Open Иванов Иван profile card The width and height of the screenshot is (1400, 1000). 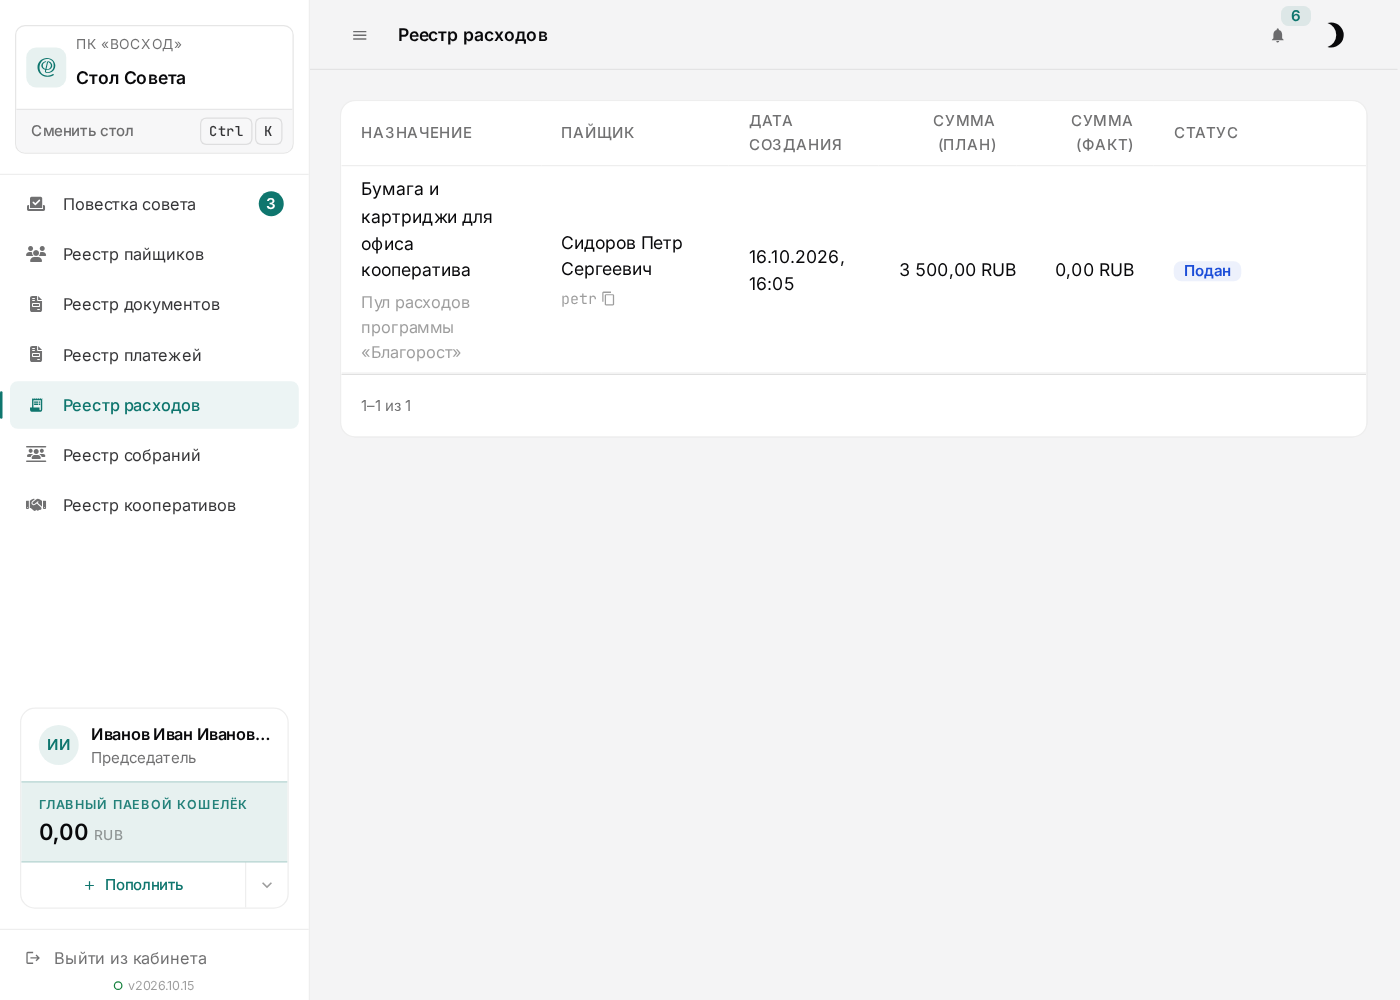pos(154,745)
